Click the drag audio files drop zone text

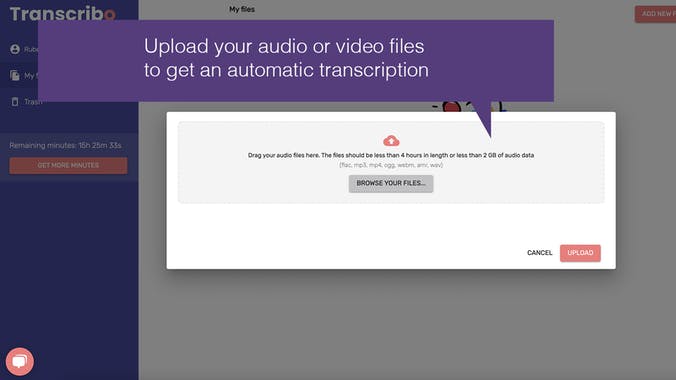pyautogui.click(x=391, y=155)
